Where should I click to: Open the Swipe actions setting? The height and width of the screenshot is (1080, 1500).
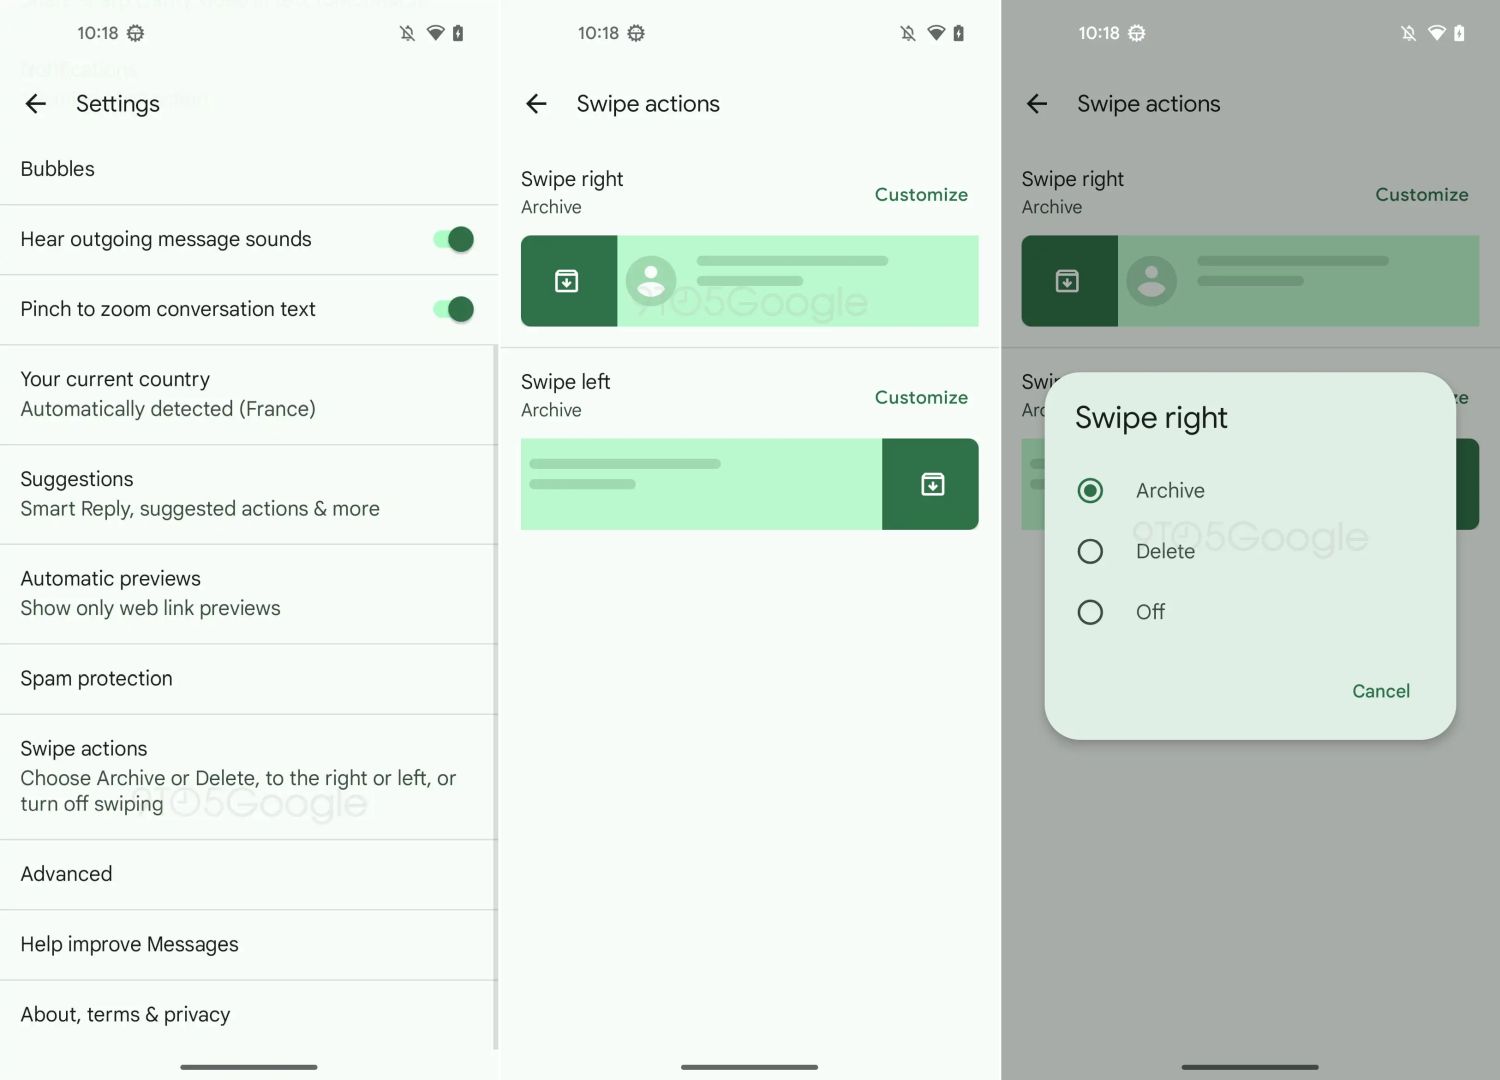pyautogui.click(x=240, y=776)
